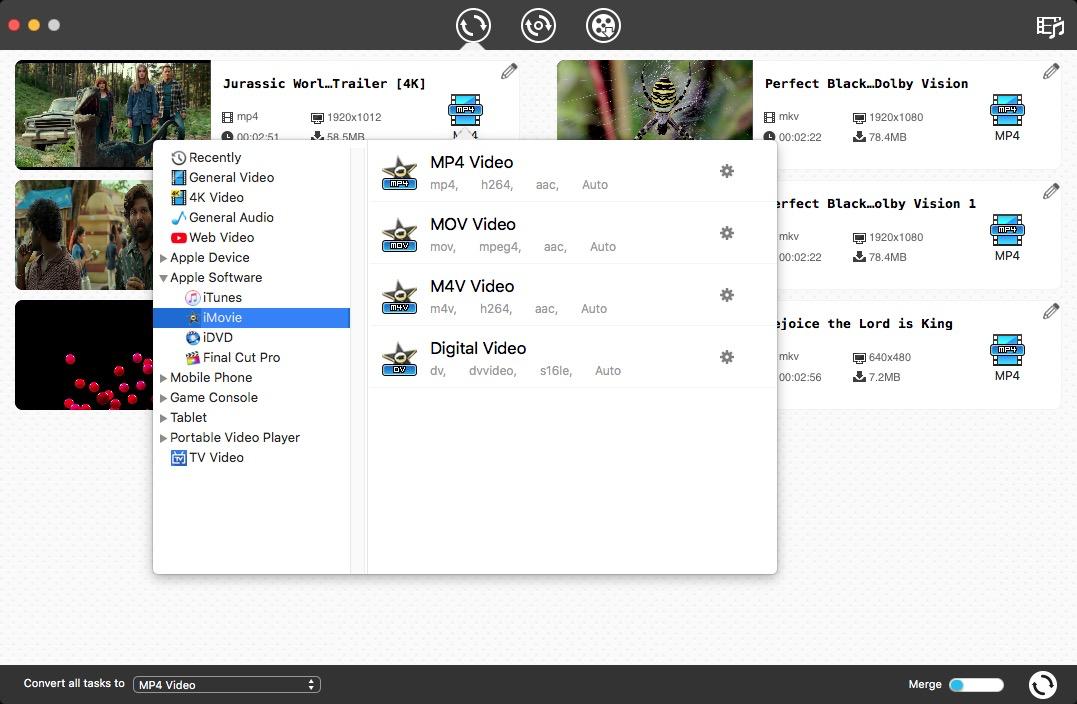Viewport: 1077px width, 704px height.
Task: Open the Convert all tasks to dropdown
Action: pyautogui.click(x=227, y=685)
